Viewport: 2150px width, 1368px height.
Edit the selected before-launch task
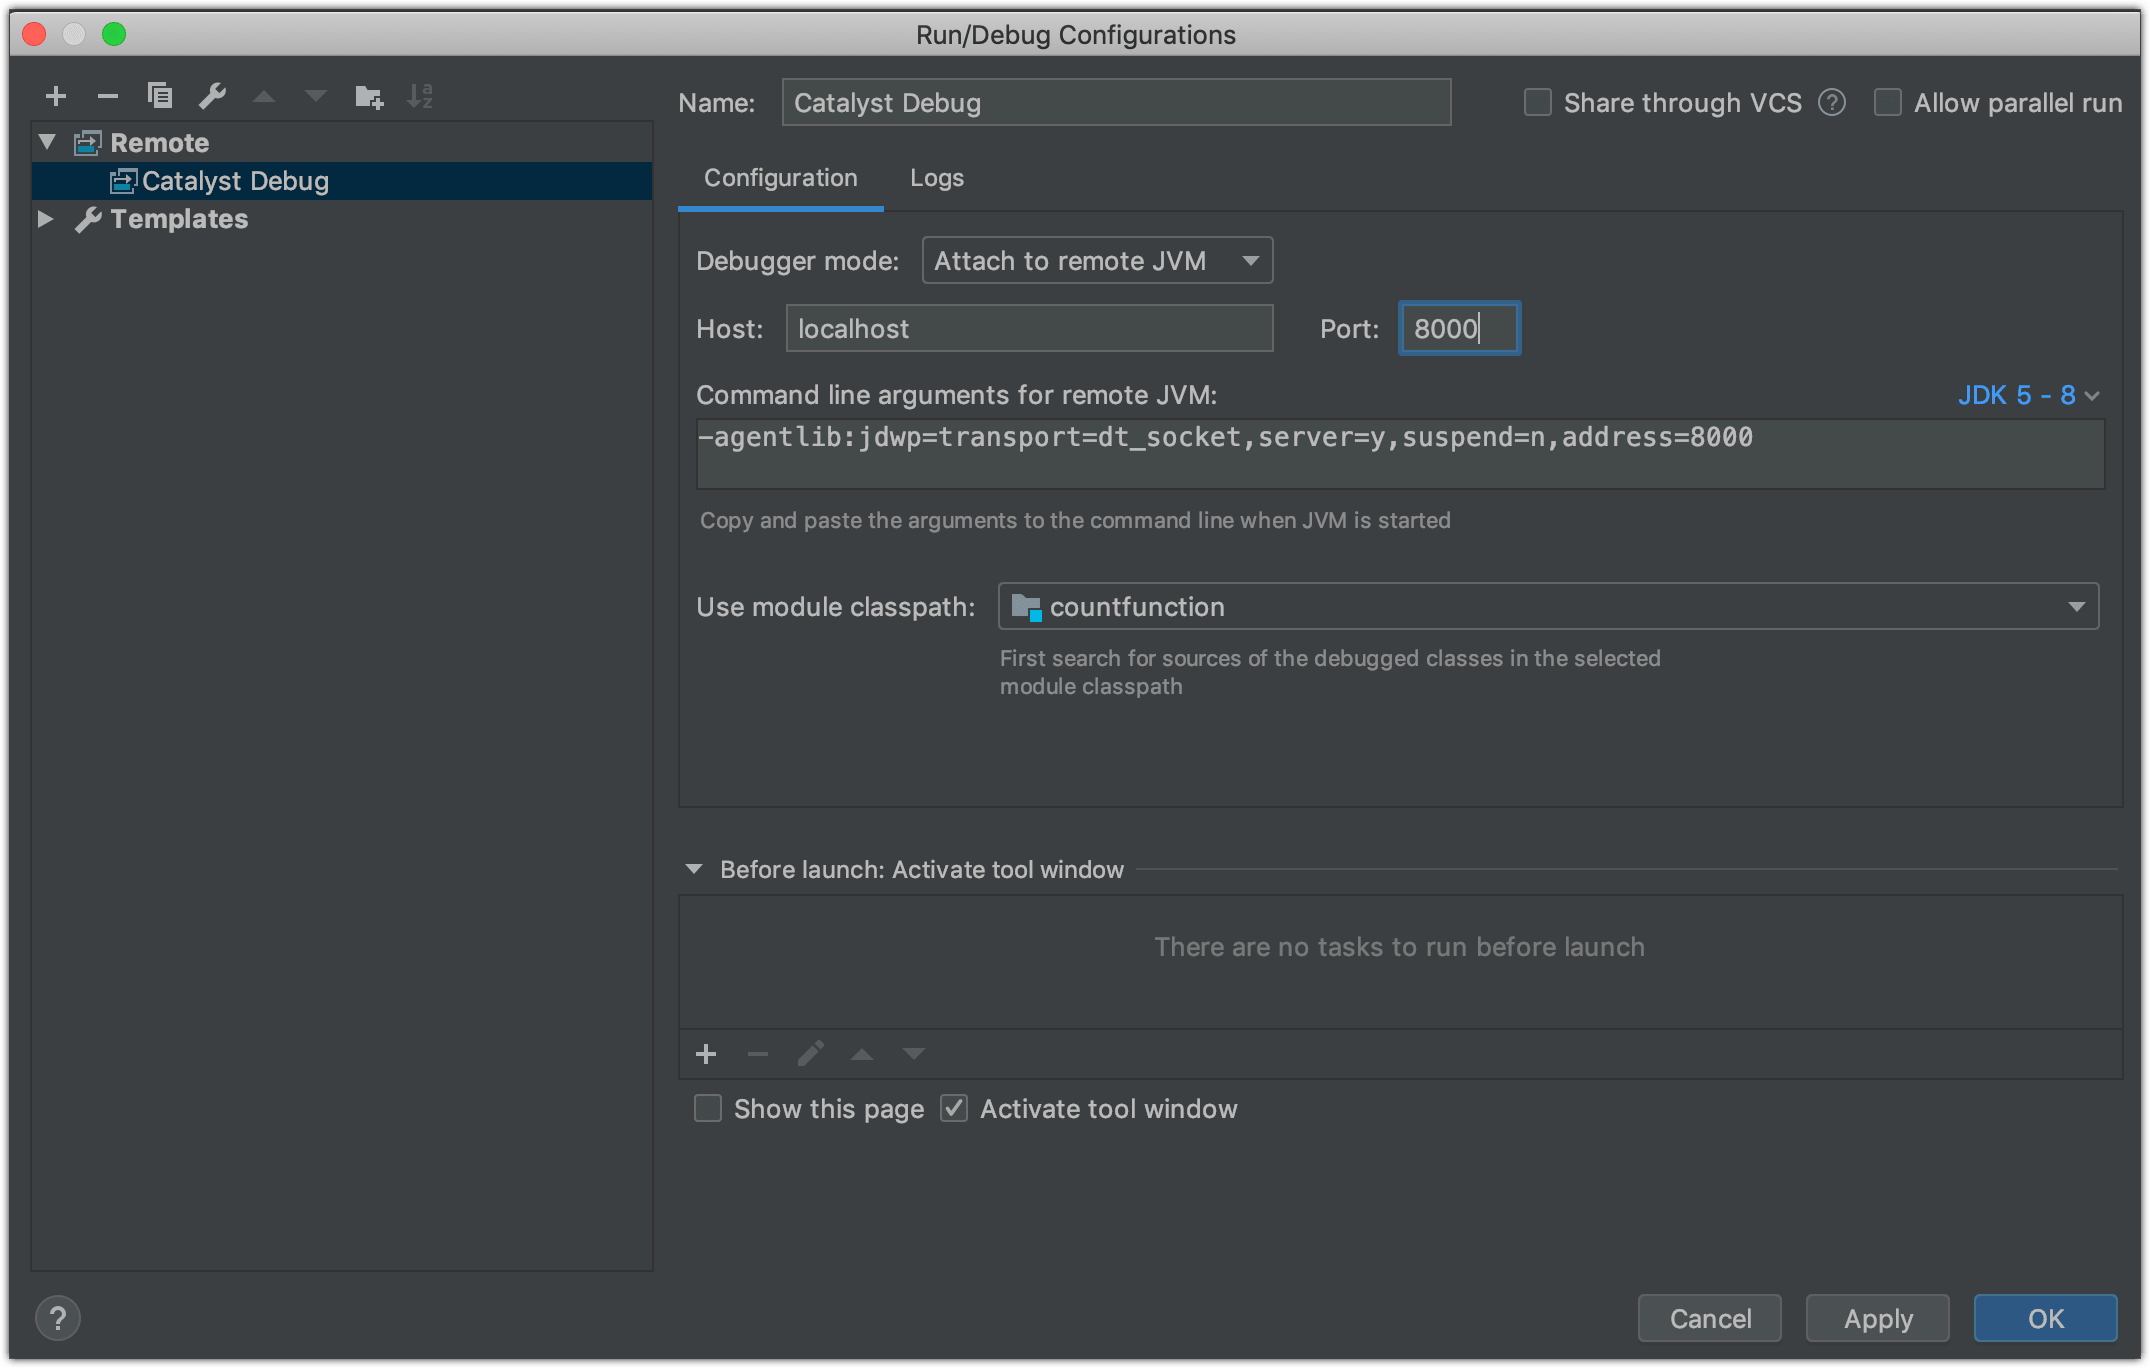click(810, 1053)
